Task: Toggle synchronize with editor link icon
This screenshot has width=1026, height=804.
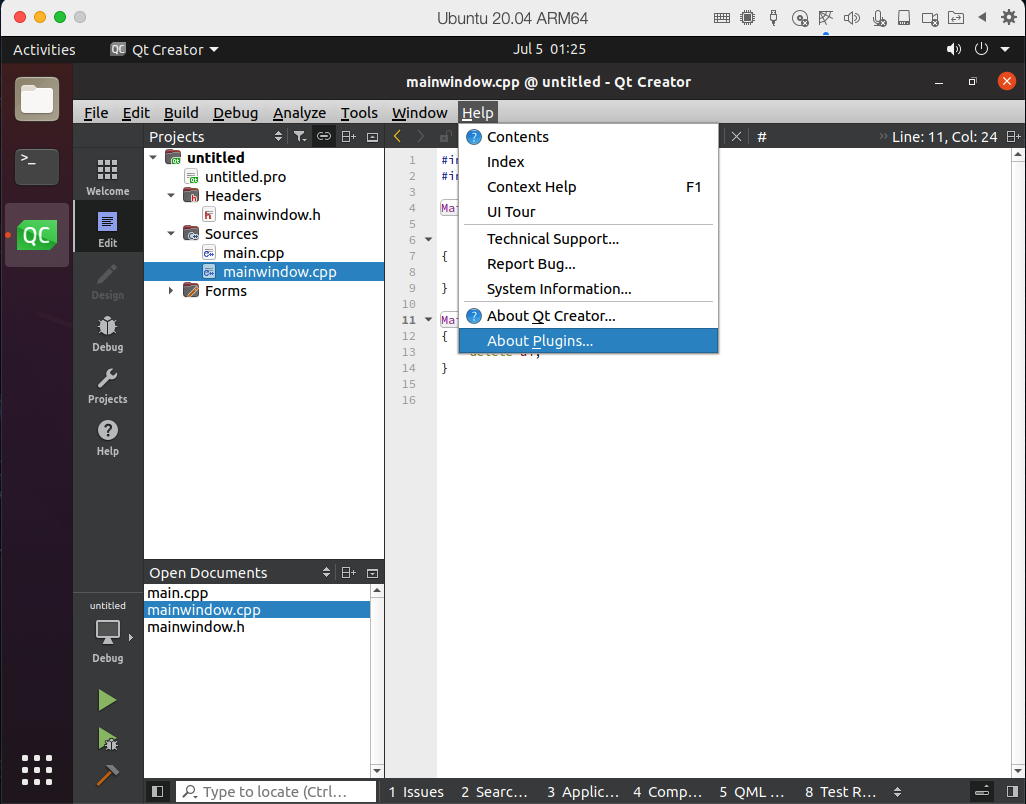Action: (324, 137)
